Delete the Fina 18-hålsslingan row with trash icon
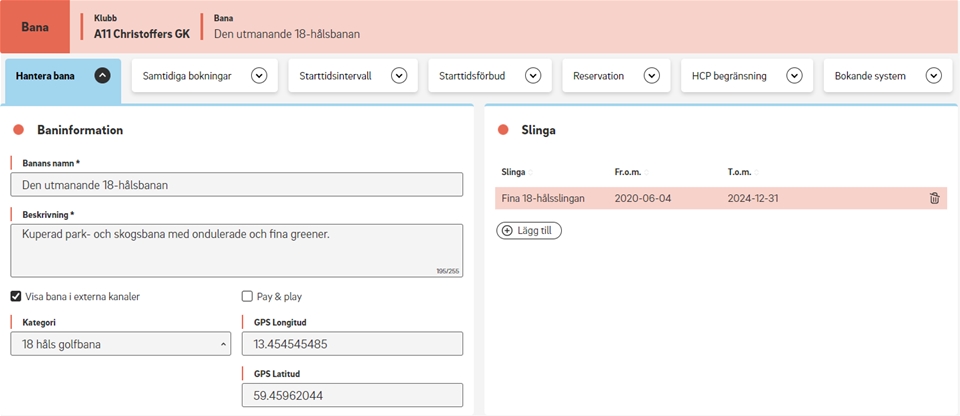This screenshot has height=416, width=960. pyautogui.click(x=934, y=198)
